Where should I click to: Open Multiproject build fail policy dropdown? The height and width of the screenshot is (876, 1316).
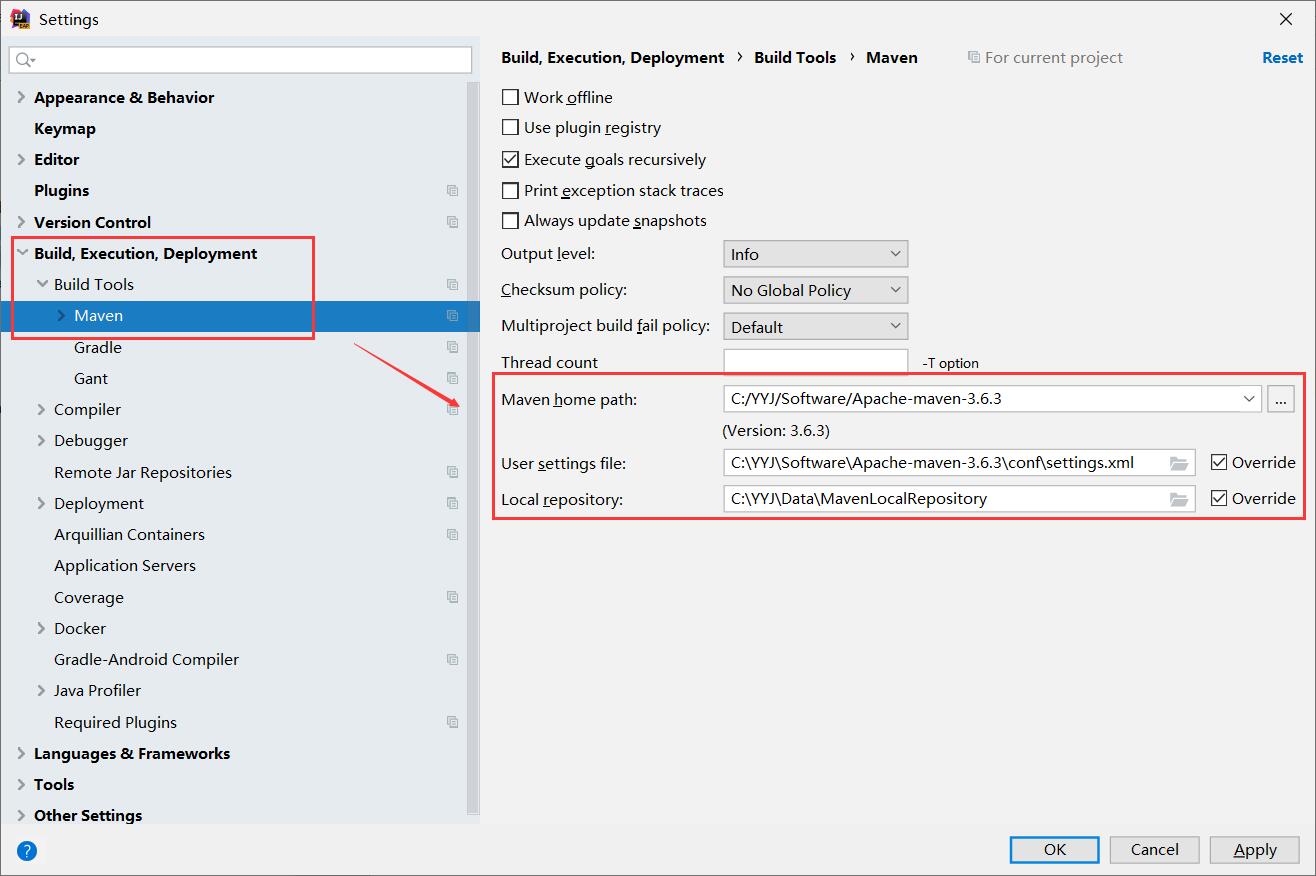(x=815, y=326)
